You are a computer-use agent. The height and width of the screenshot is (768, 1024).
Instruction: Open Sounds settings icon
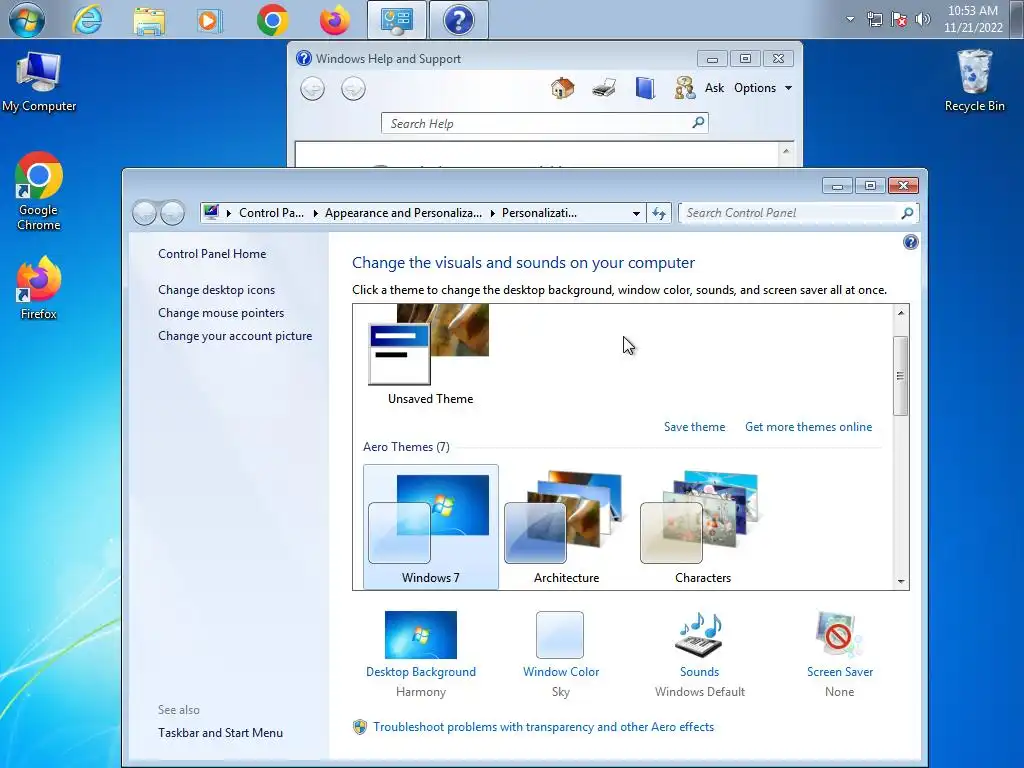click(x=699, y=634)
